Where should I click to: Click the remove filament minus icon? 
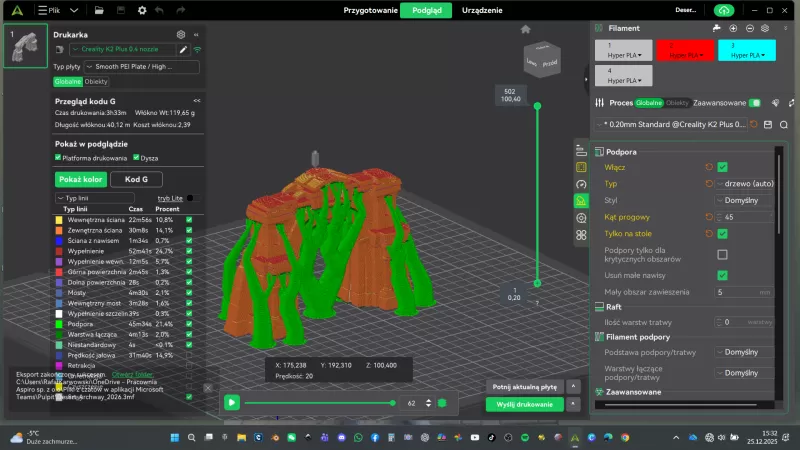749,28
